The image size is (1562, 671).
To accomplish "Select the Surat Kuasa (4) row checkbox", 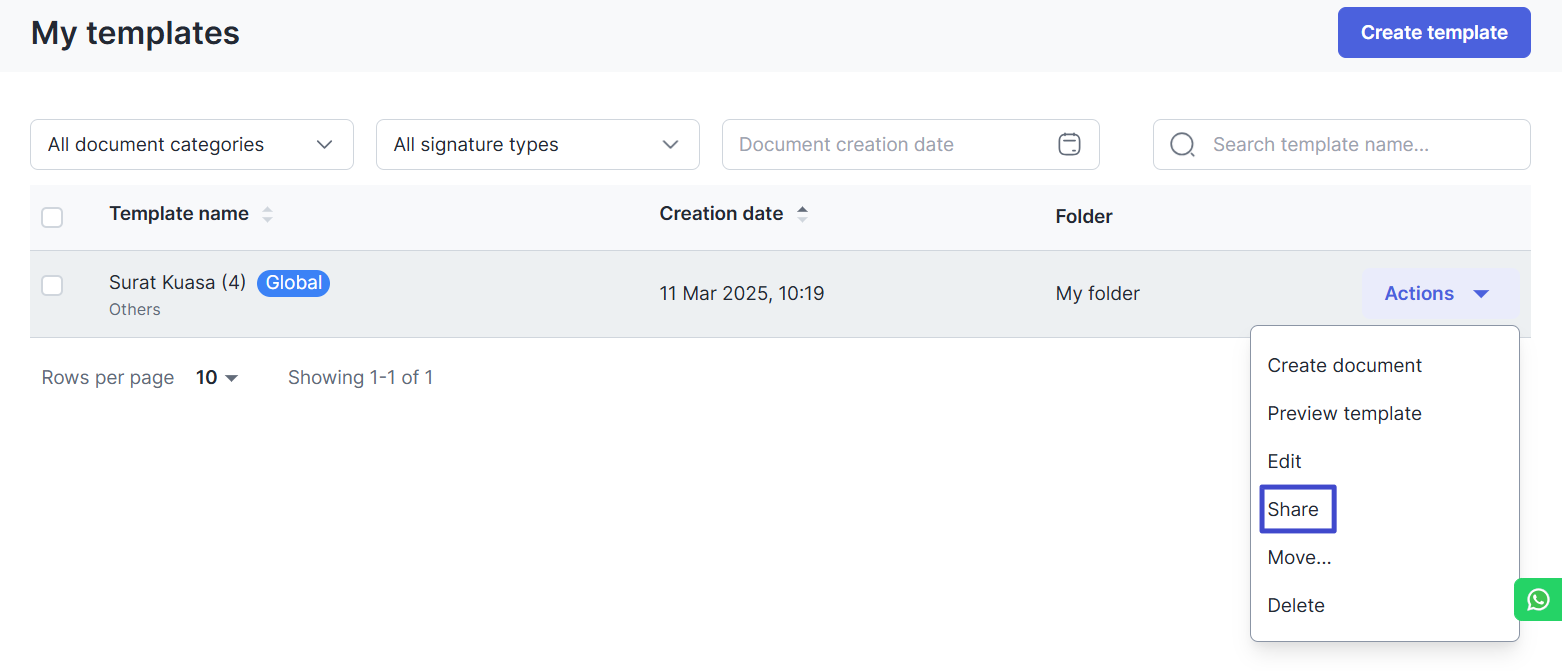I will [x=52, y=286].
